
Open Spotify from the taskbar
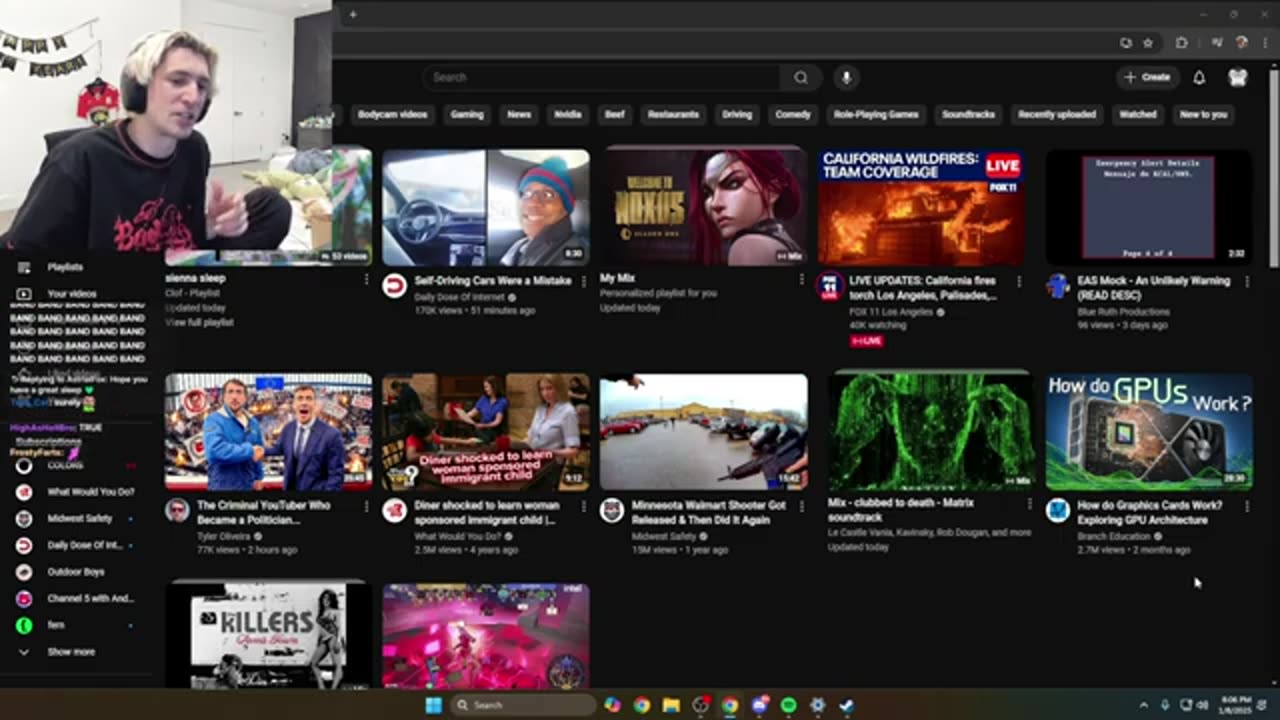788,705
